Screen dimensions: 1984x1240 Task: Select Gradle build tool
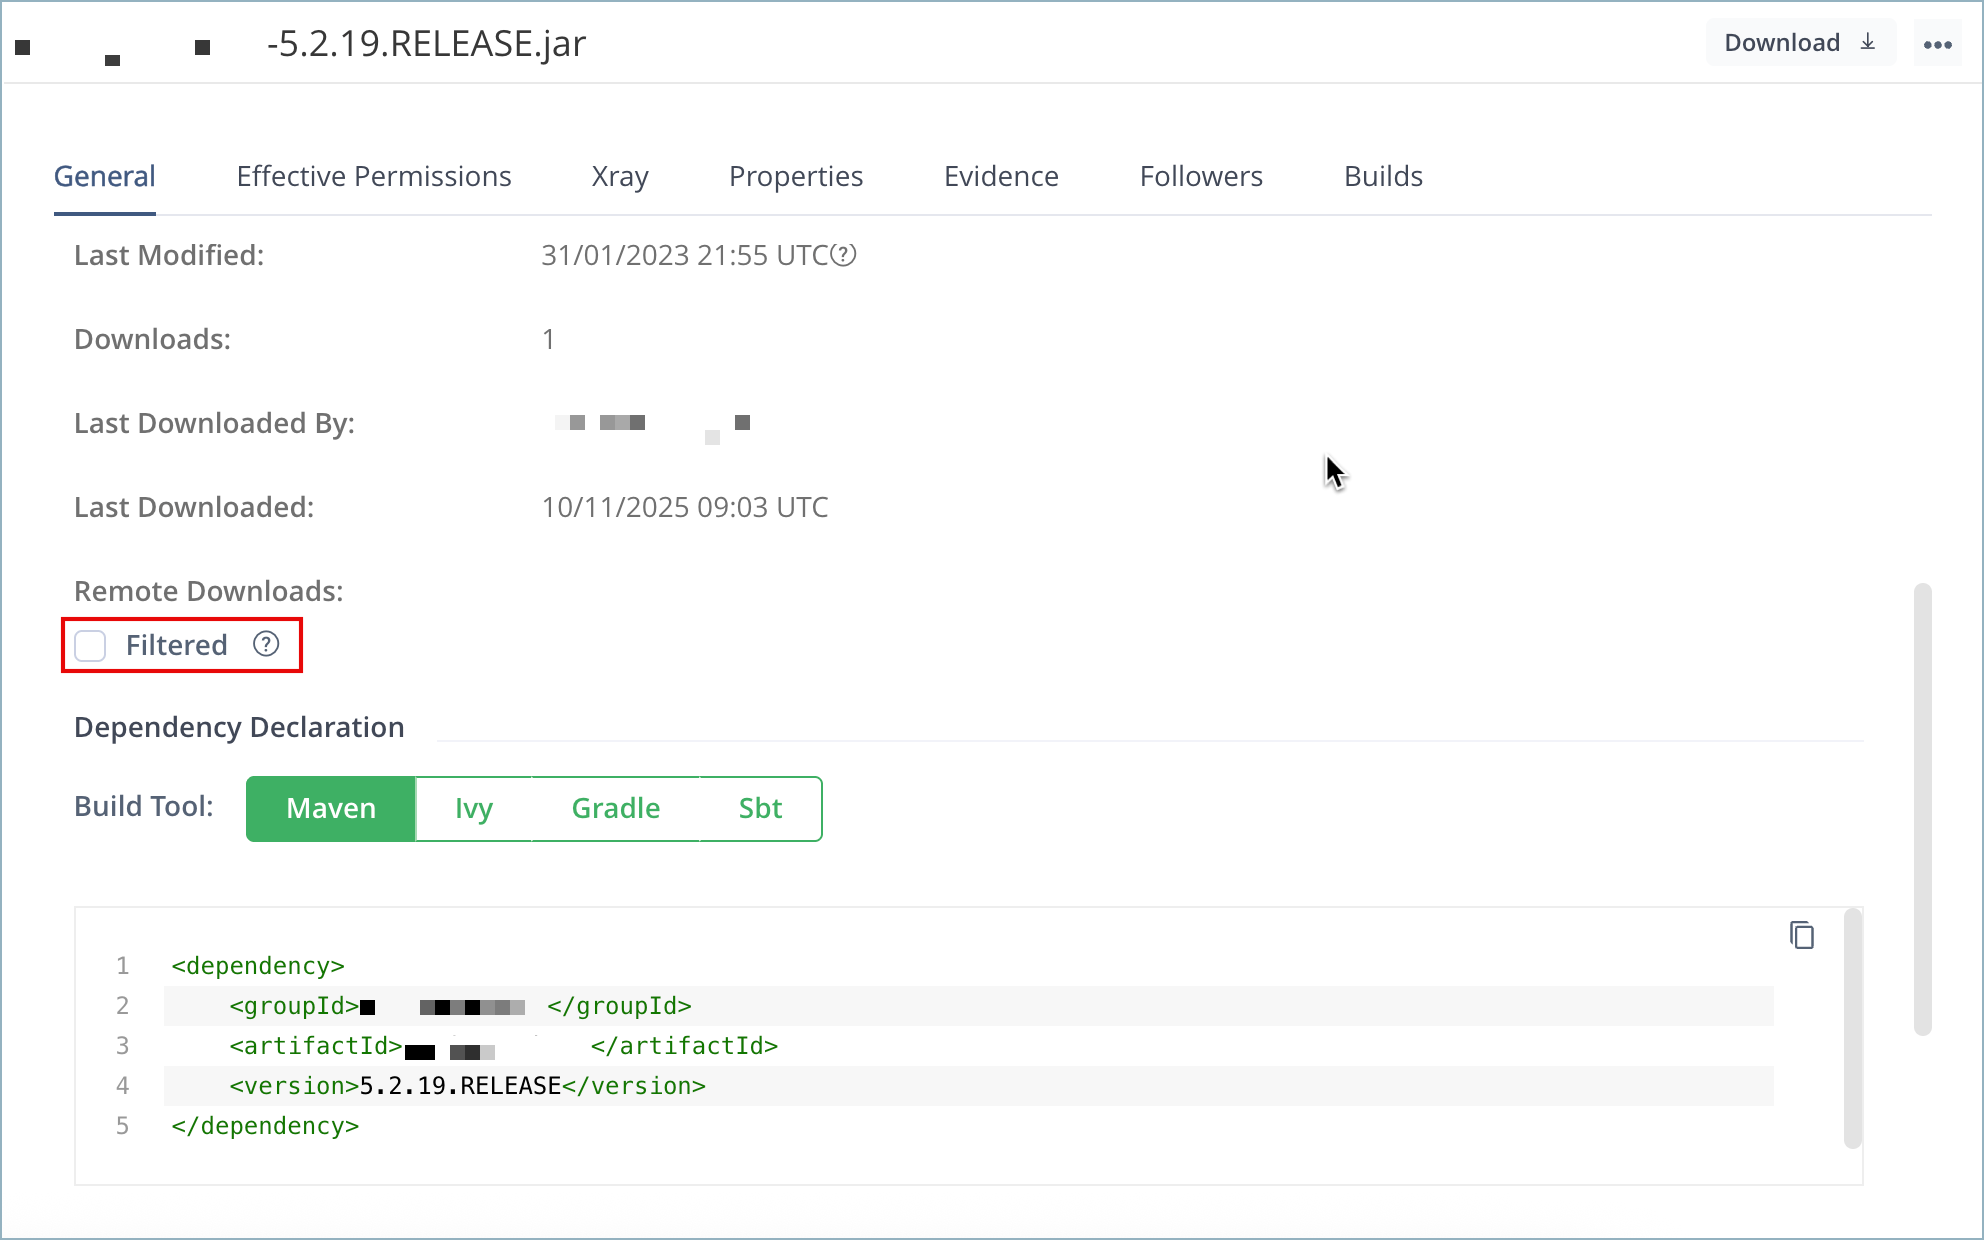(616, 808)
